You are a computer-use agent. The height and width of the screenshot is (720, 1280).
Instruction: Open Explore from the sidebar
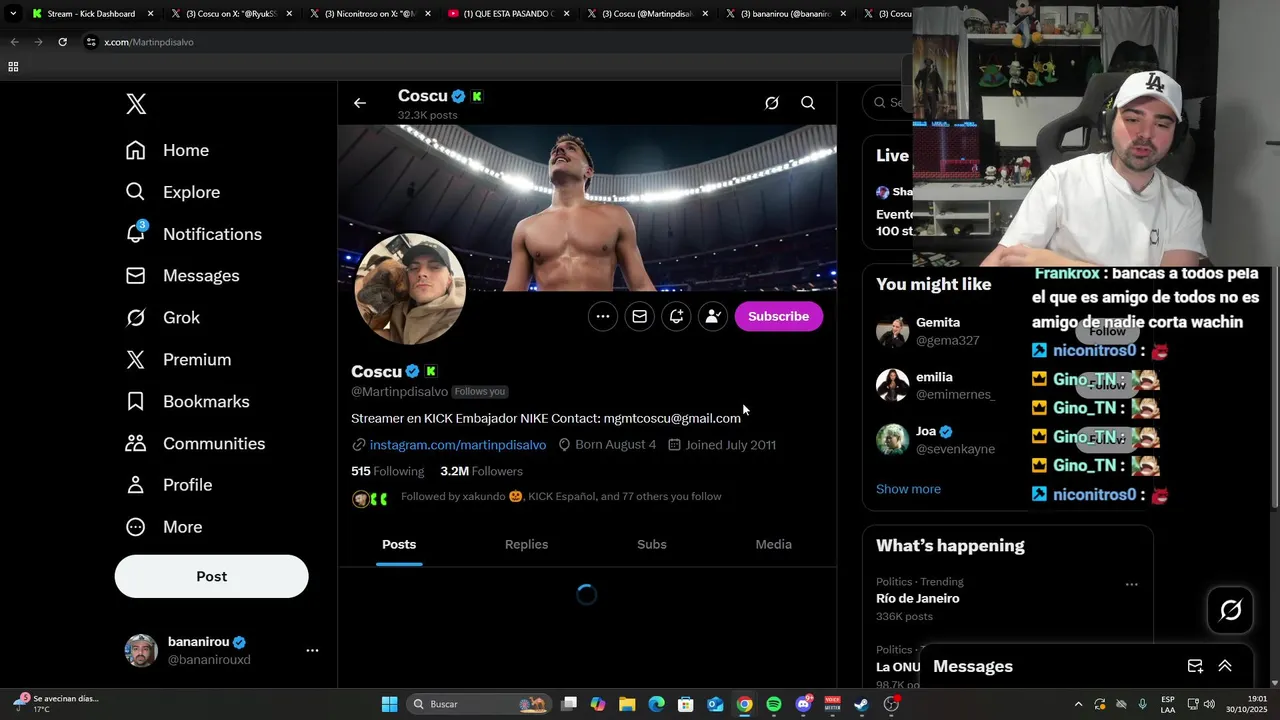click(x=172, y=192)
